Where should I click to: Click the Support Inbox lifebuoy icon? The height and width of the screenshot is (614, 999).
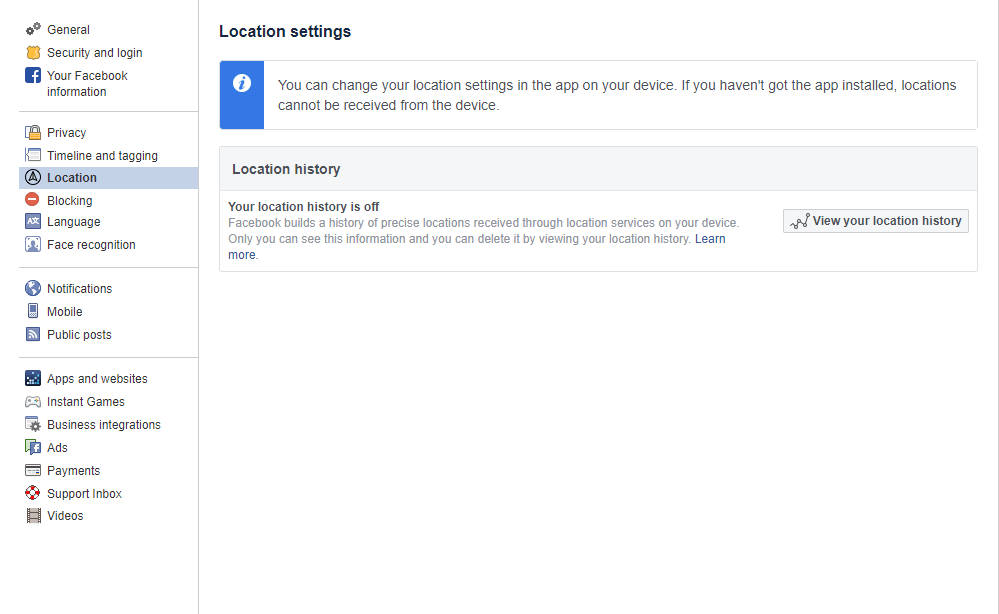point(33,494)
